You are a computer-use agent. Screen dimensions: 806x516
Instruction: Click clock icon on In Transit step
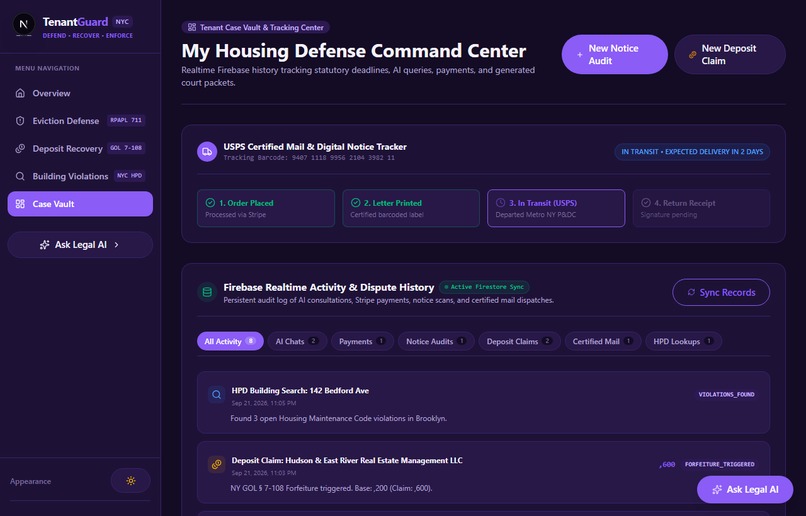500,203
